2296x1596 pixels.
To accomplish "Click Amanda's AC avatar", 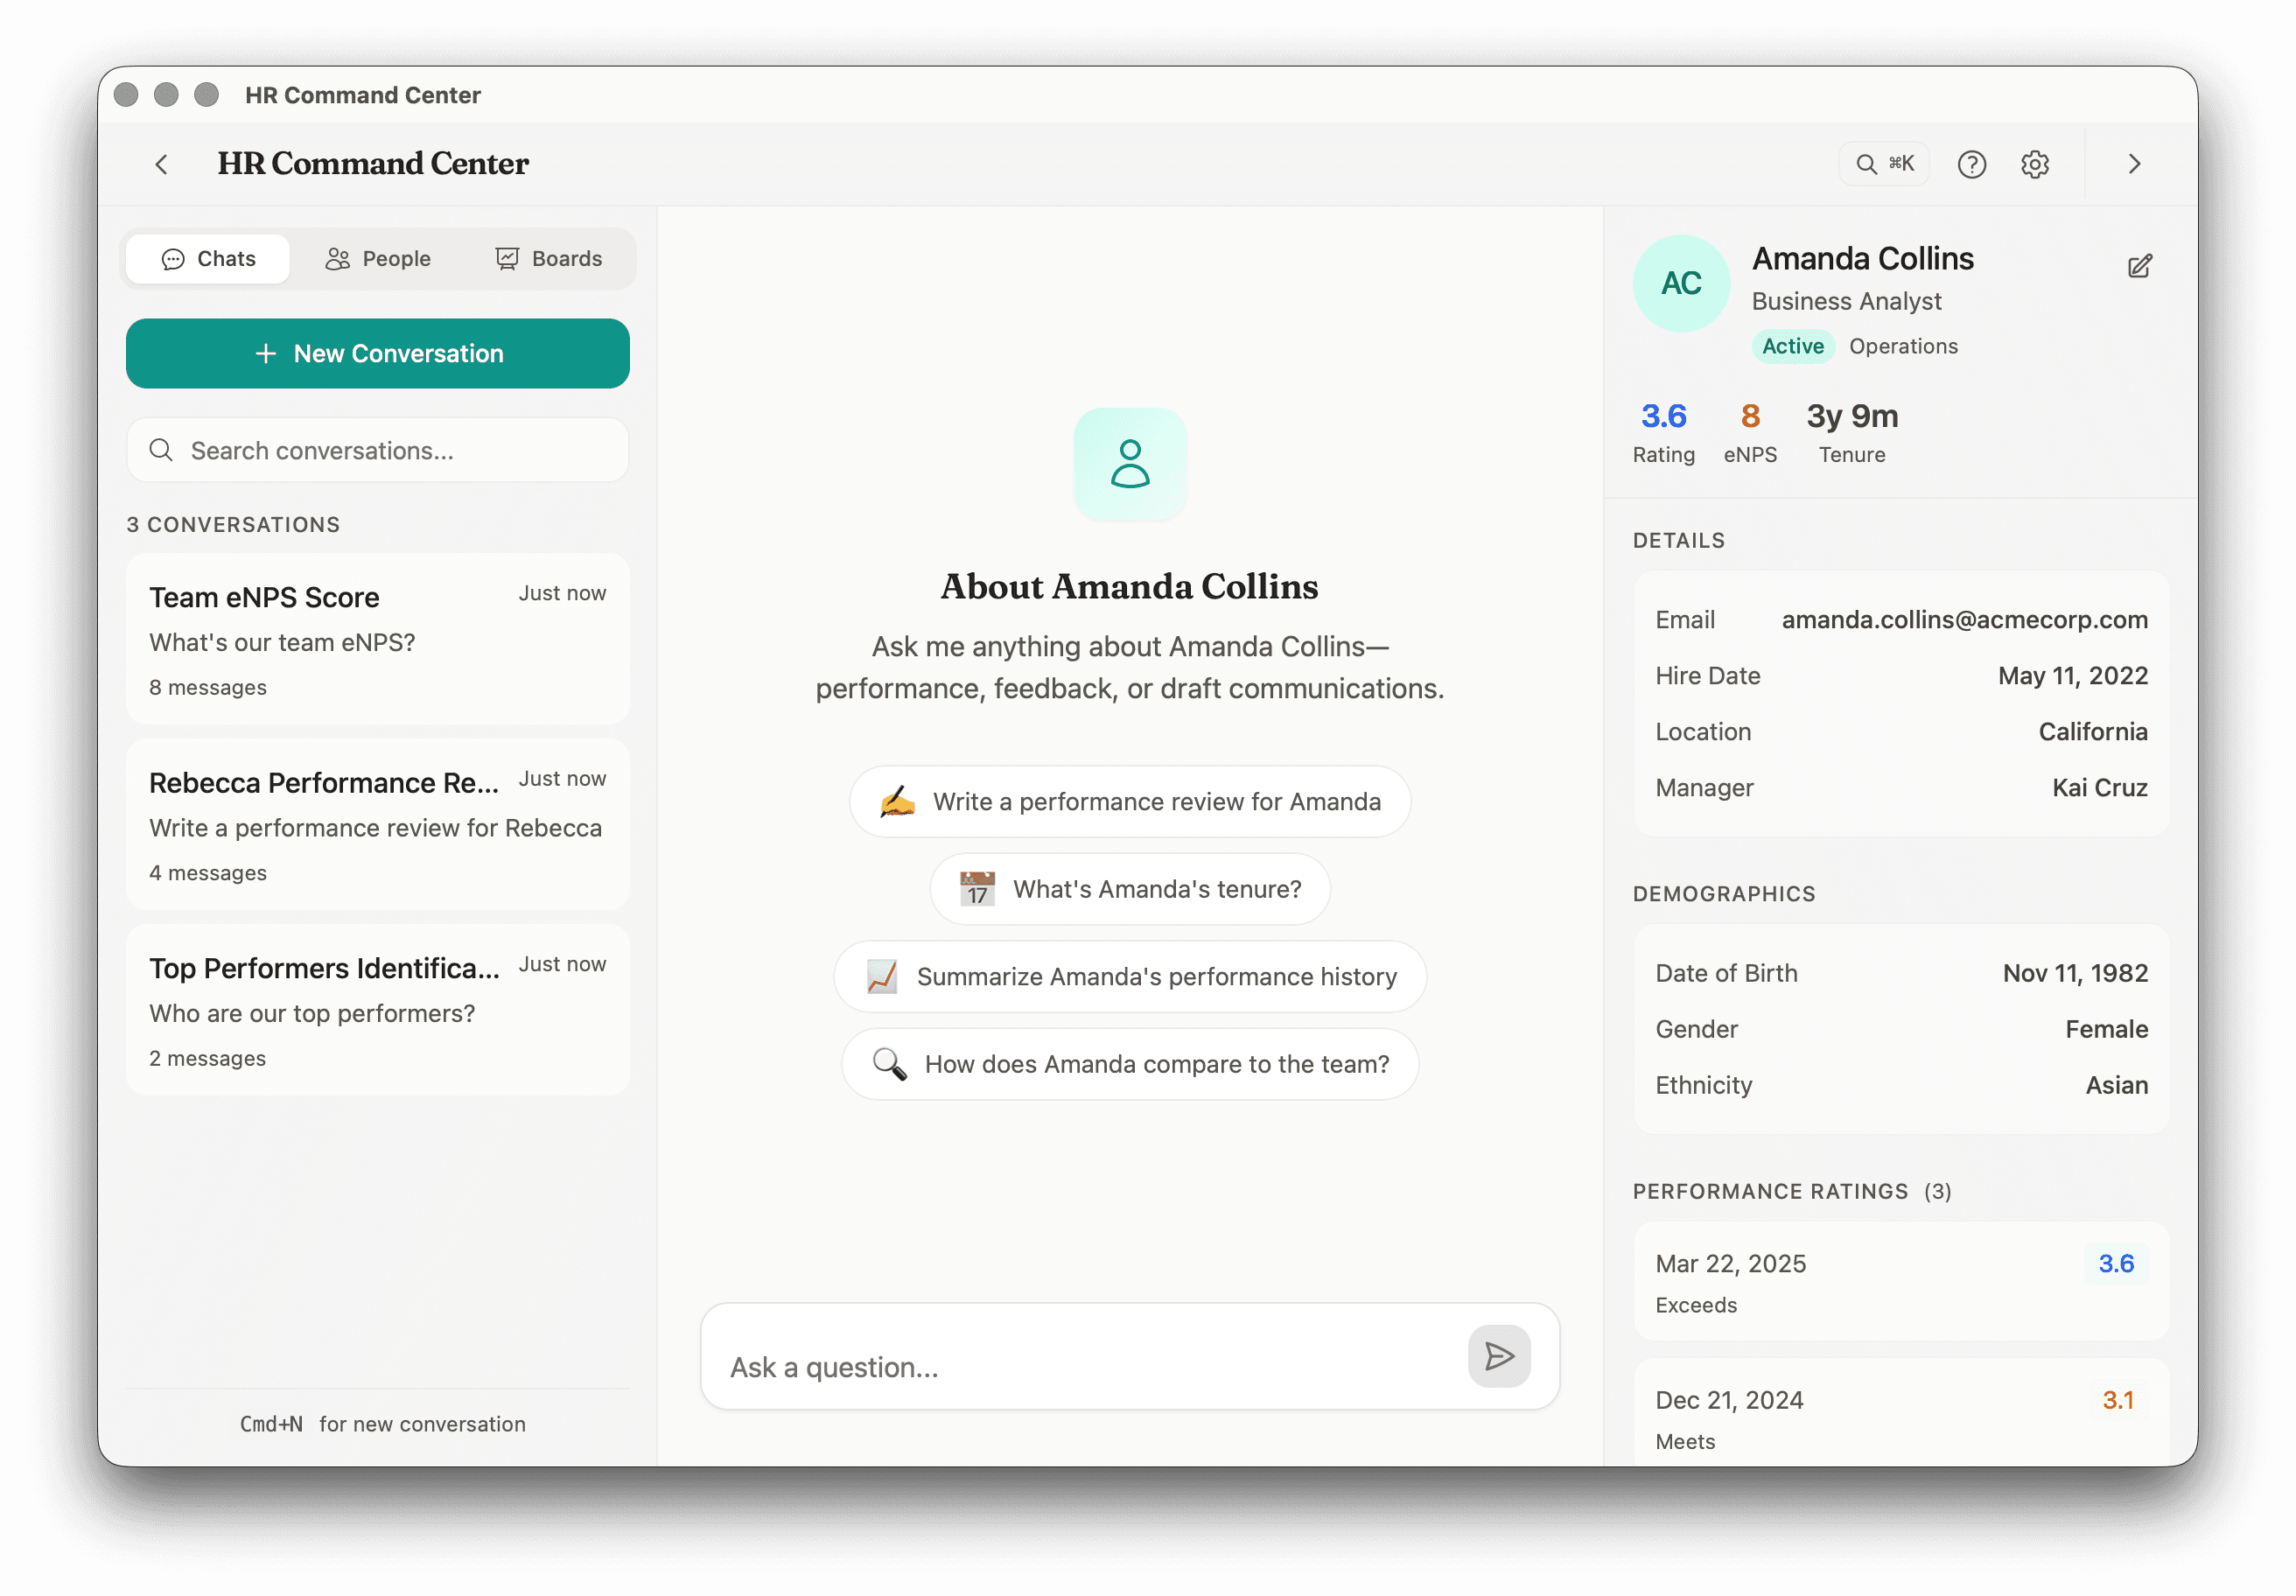I will click(x=1680, y=283).
